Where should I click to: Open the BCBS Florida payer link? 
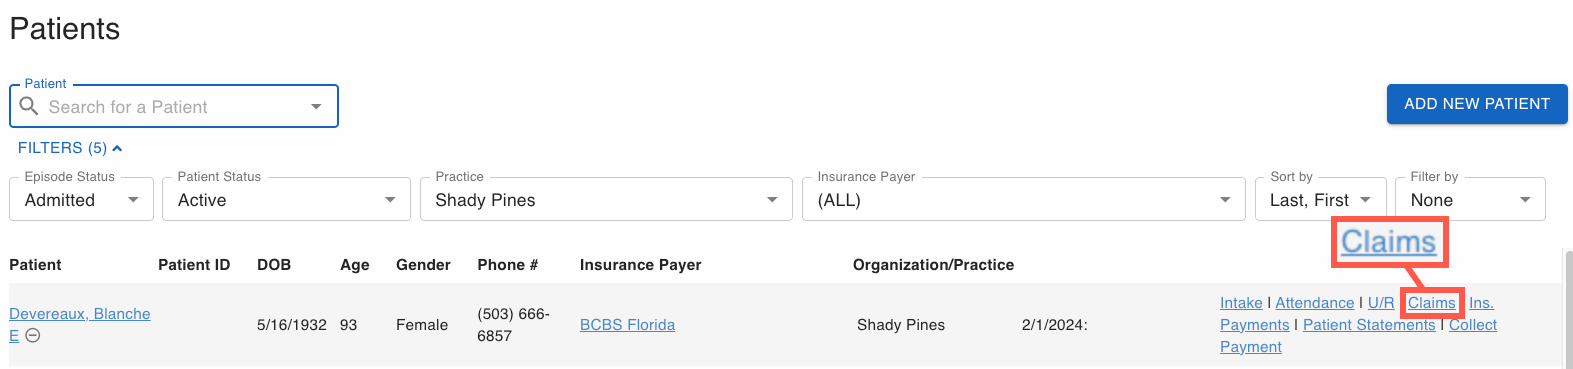[x=627, y=325]
